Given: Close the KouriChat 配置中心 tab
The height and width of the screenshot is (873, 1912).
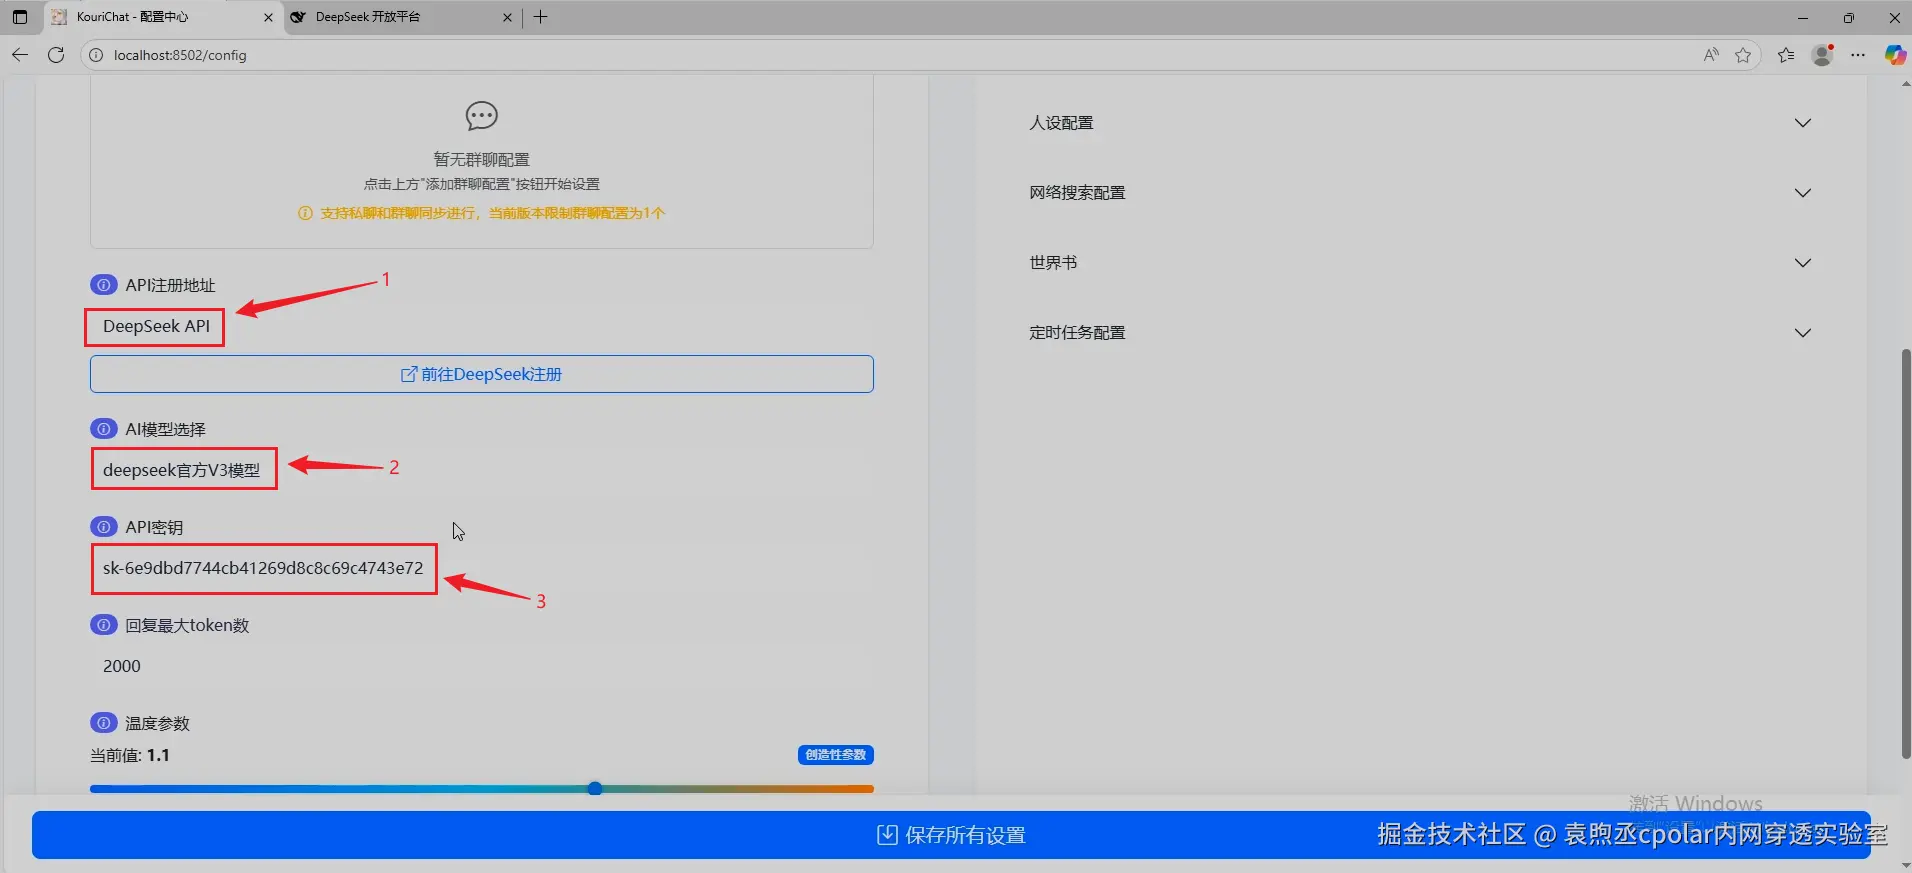Looking at the screenshot, I should pyautogui.click(x=268, y=17).
